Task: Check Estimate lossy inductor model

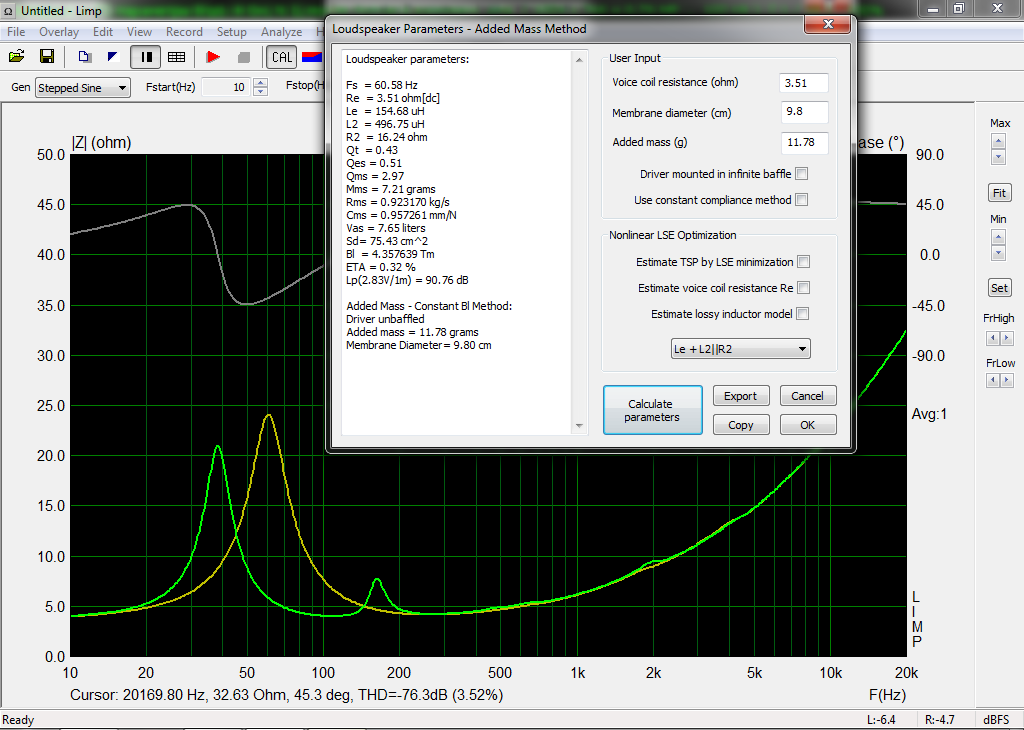Action: coord(803,314)
